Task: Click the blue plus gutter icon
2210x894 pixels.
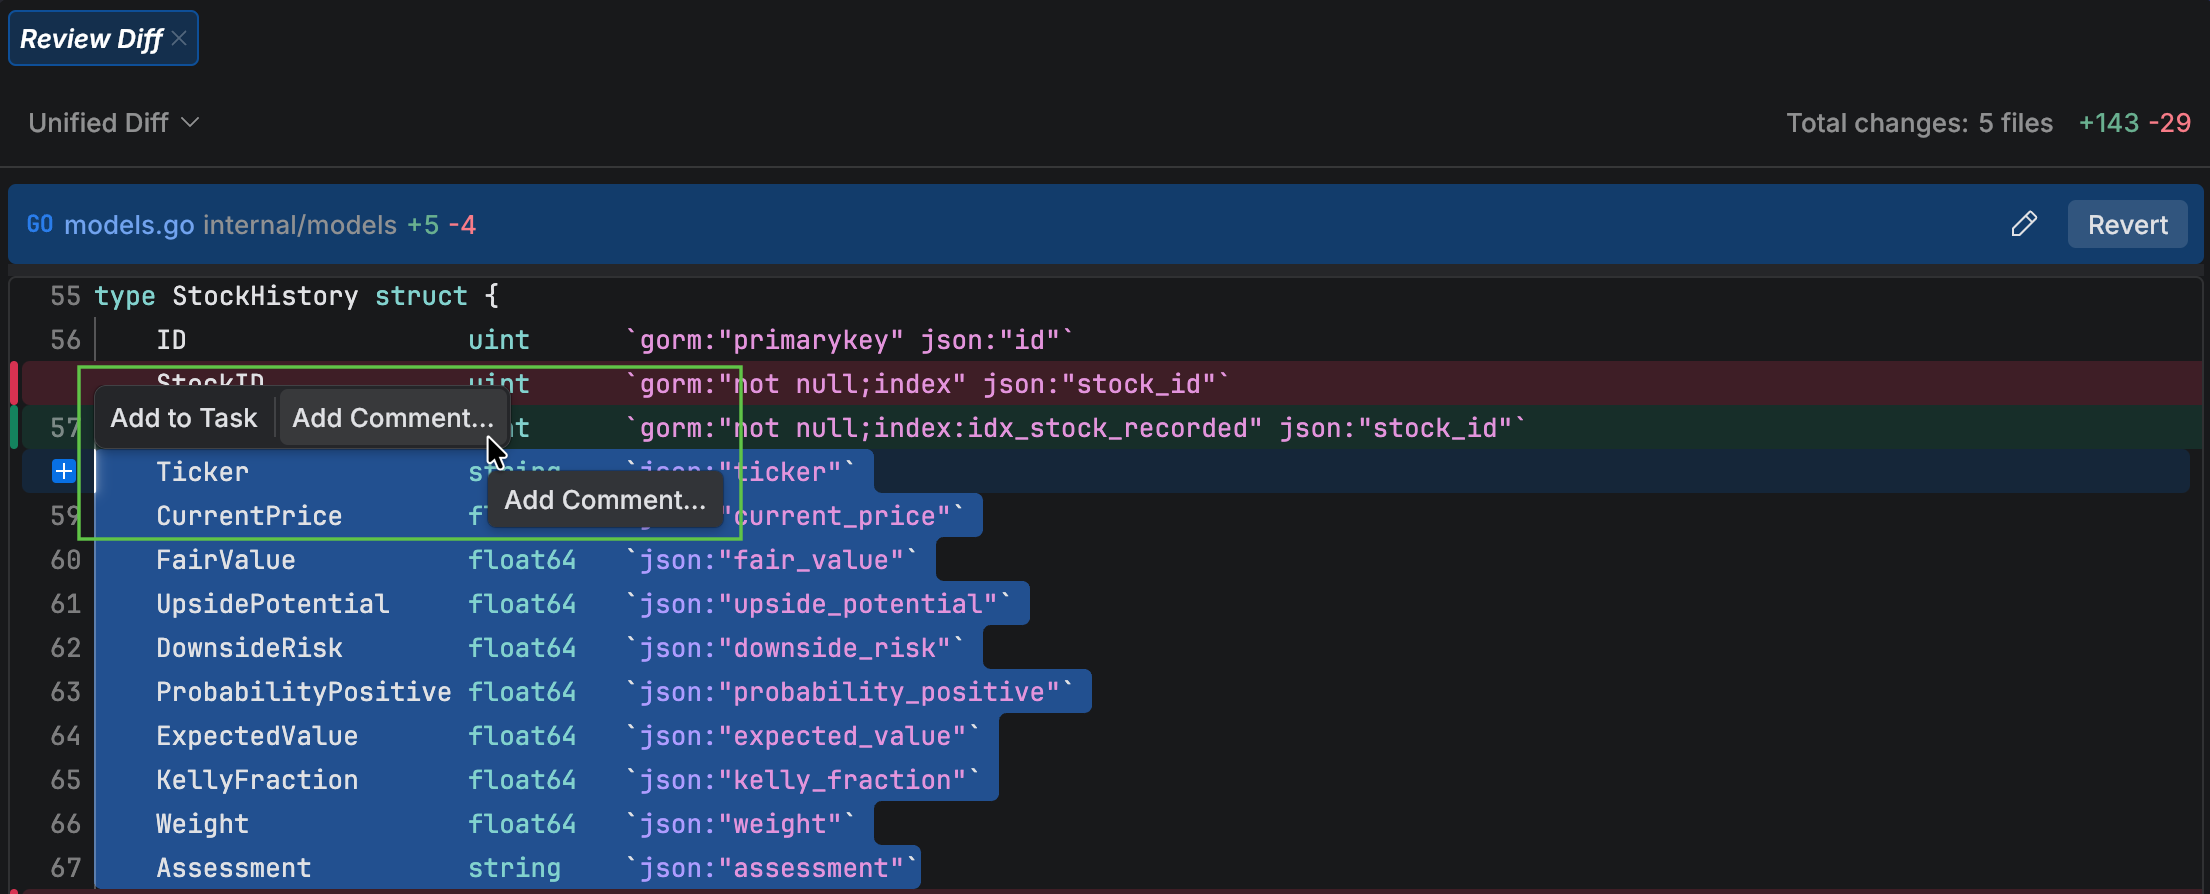Action: coord(63,471)
